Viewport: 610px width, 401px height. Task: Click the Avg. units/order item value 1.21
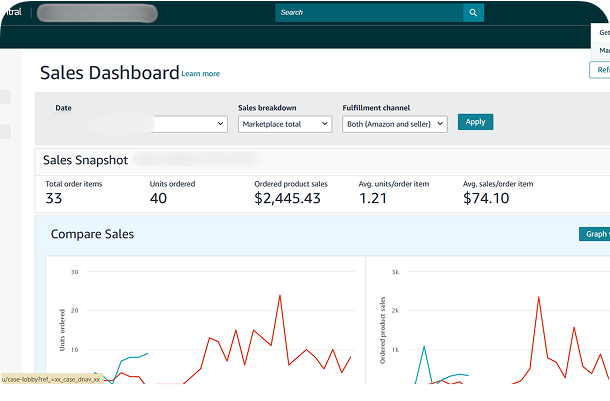372,198
